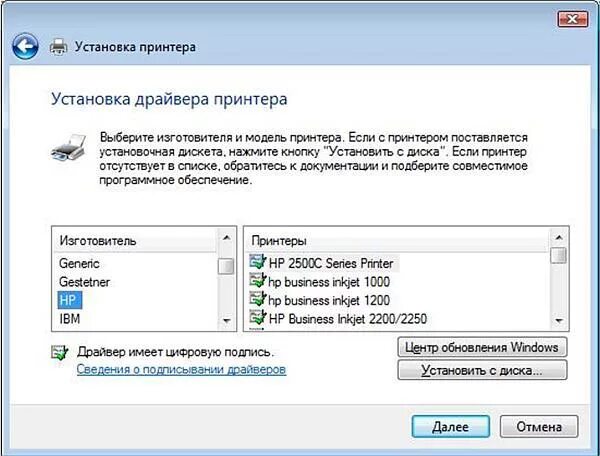Select Gestetner in the manufacturer list
This screenshot has height=456, width=600.
point(84,282)
